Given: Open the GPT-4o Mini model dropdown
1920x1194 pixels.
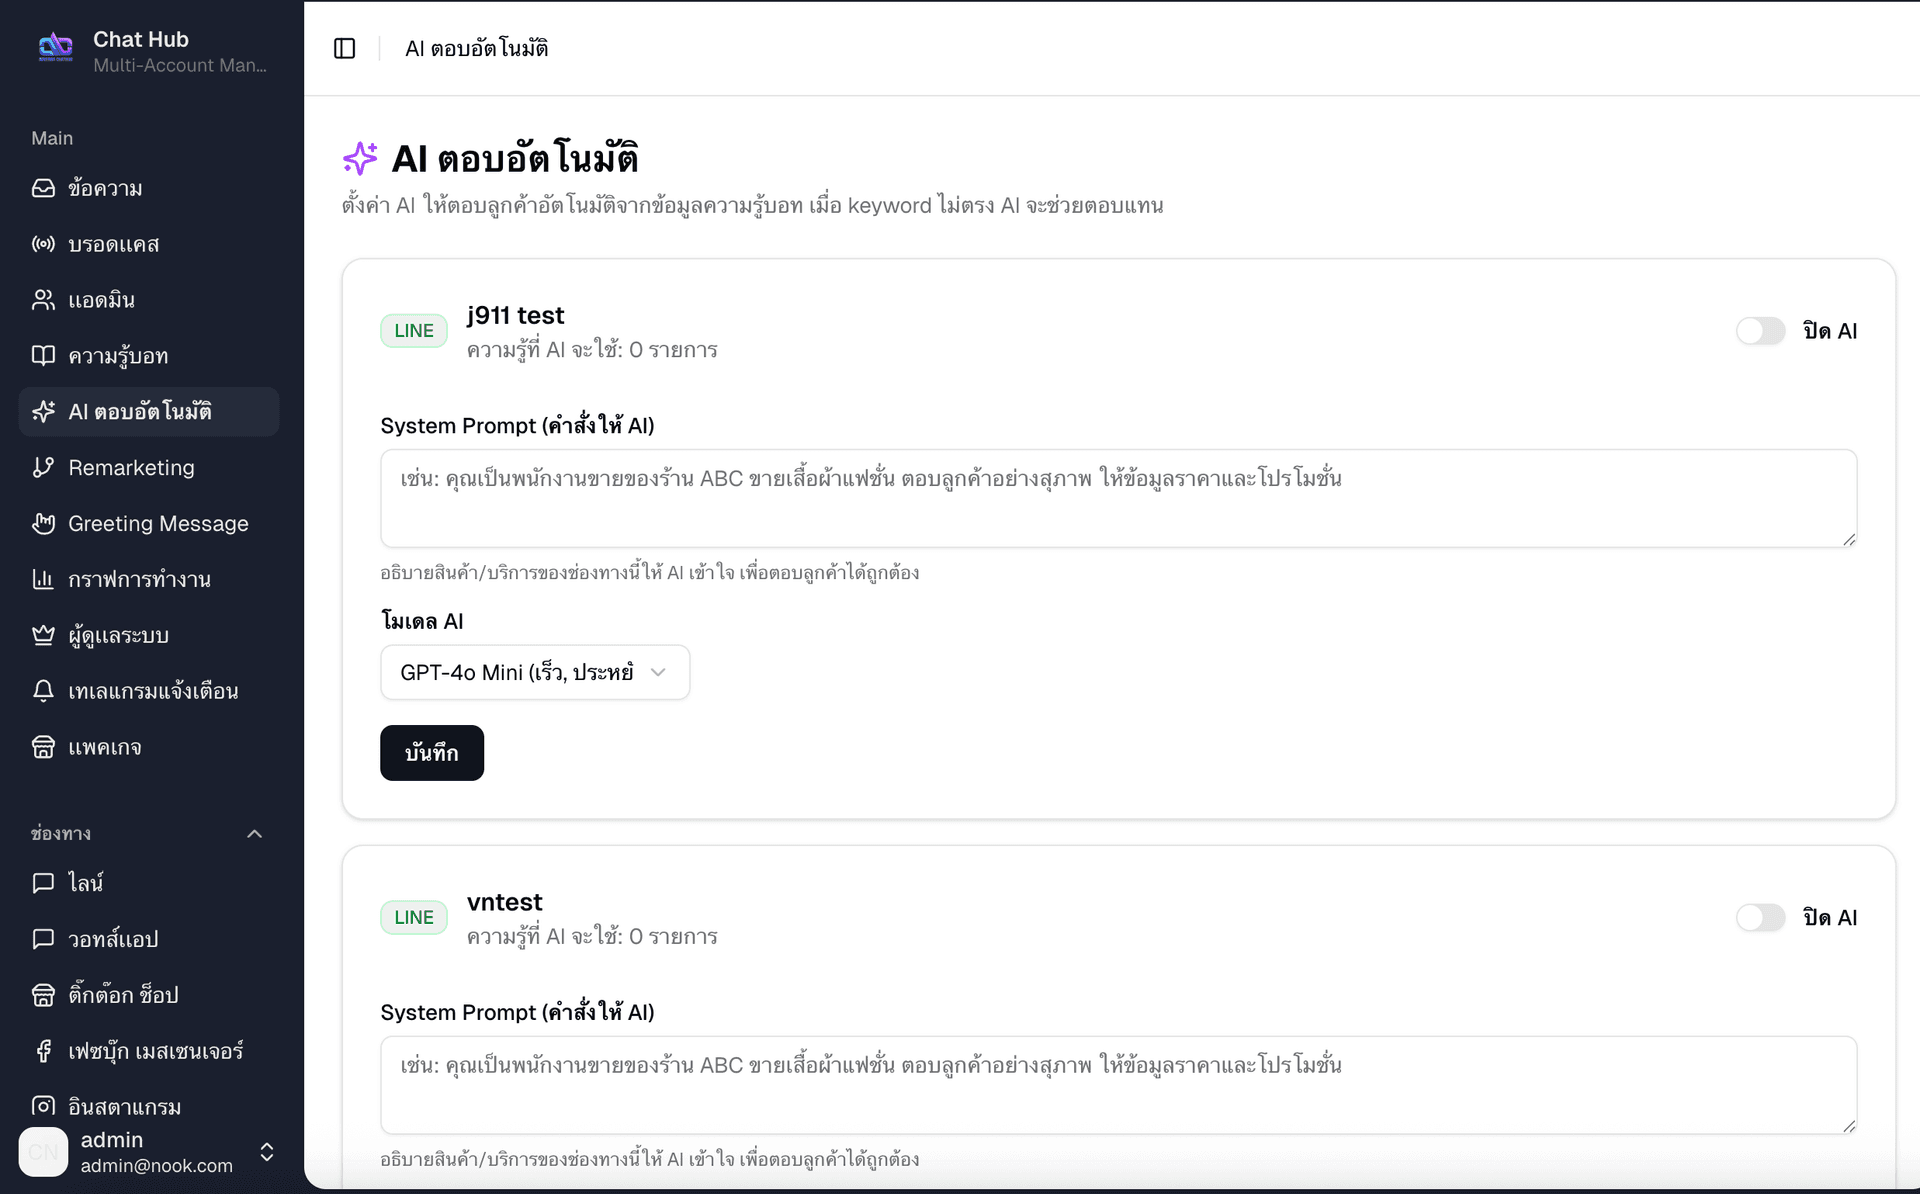Looking at the screenshot, I should pyautogui.click(x=534, y=672).
